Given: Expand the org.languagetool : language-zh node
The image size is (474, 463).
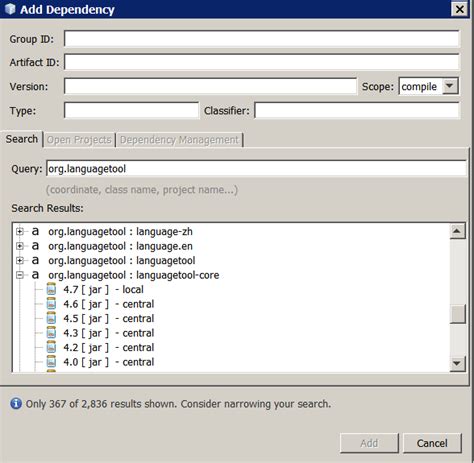Looking at the screenshot, I should pos(20,231).
